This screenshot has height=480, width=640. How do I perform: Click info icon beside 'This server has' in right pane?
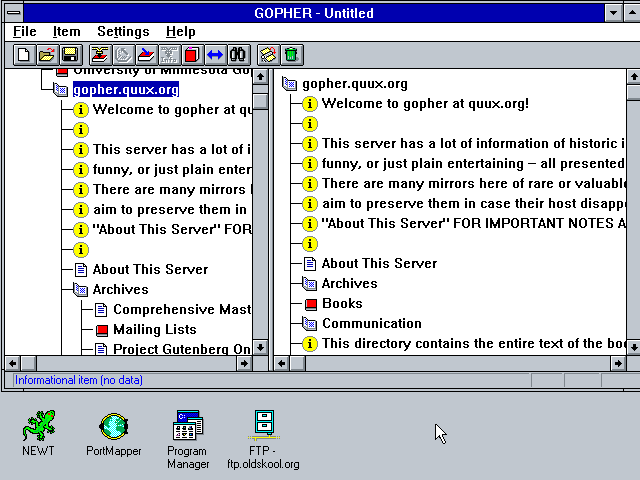(310, 144)
